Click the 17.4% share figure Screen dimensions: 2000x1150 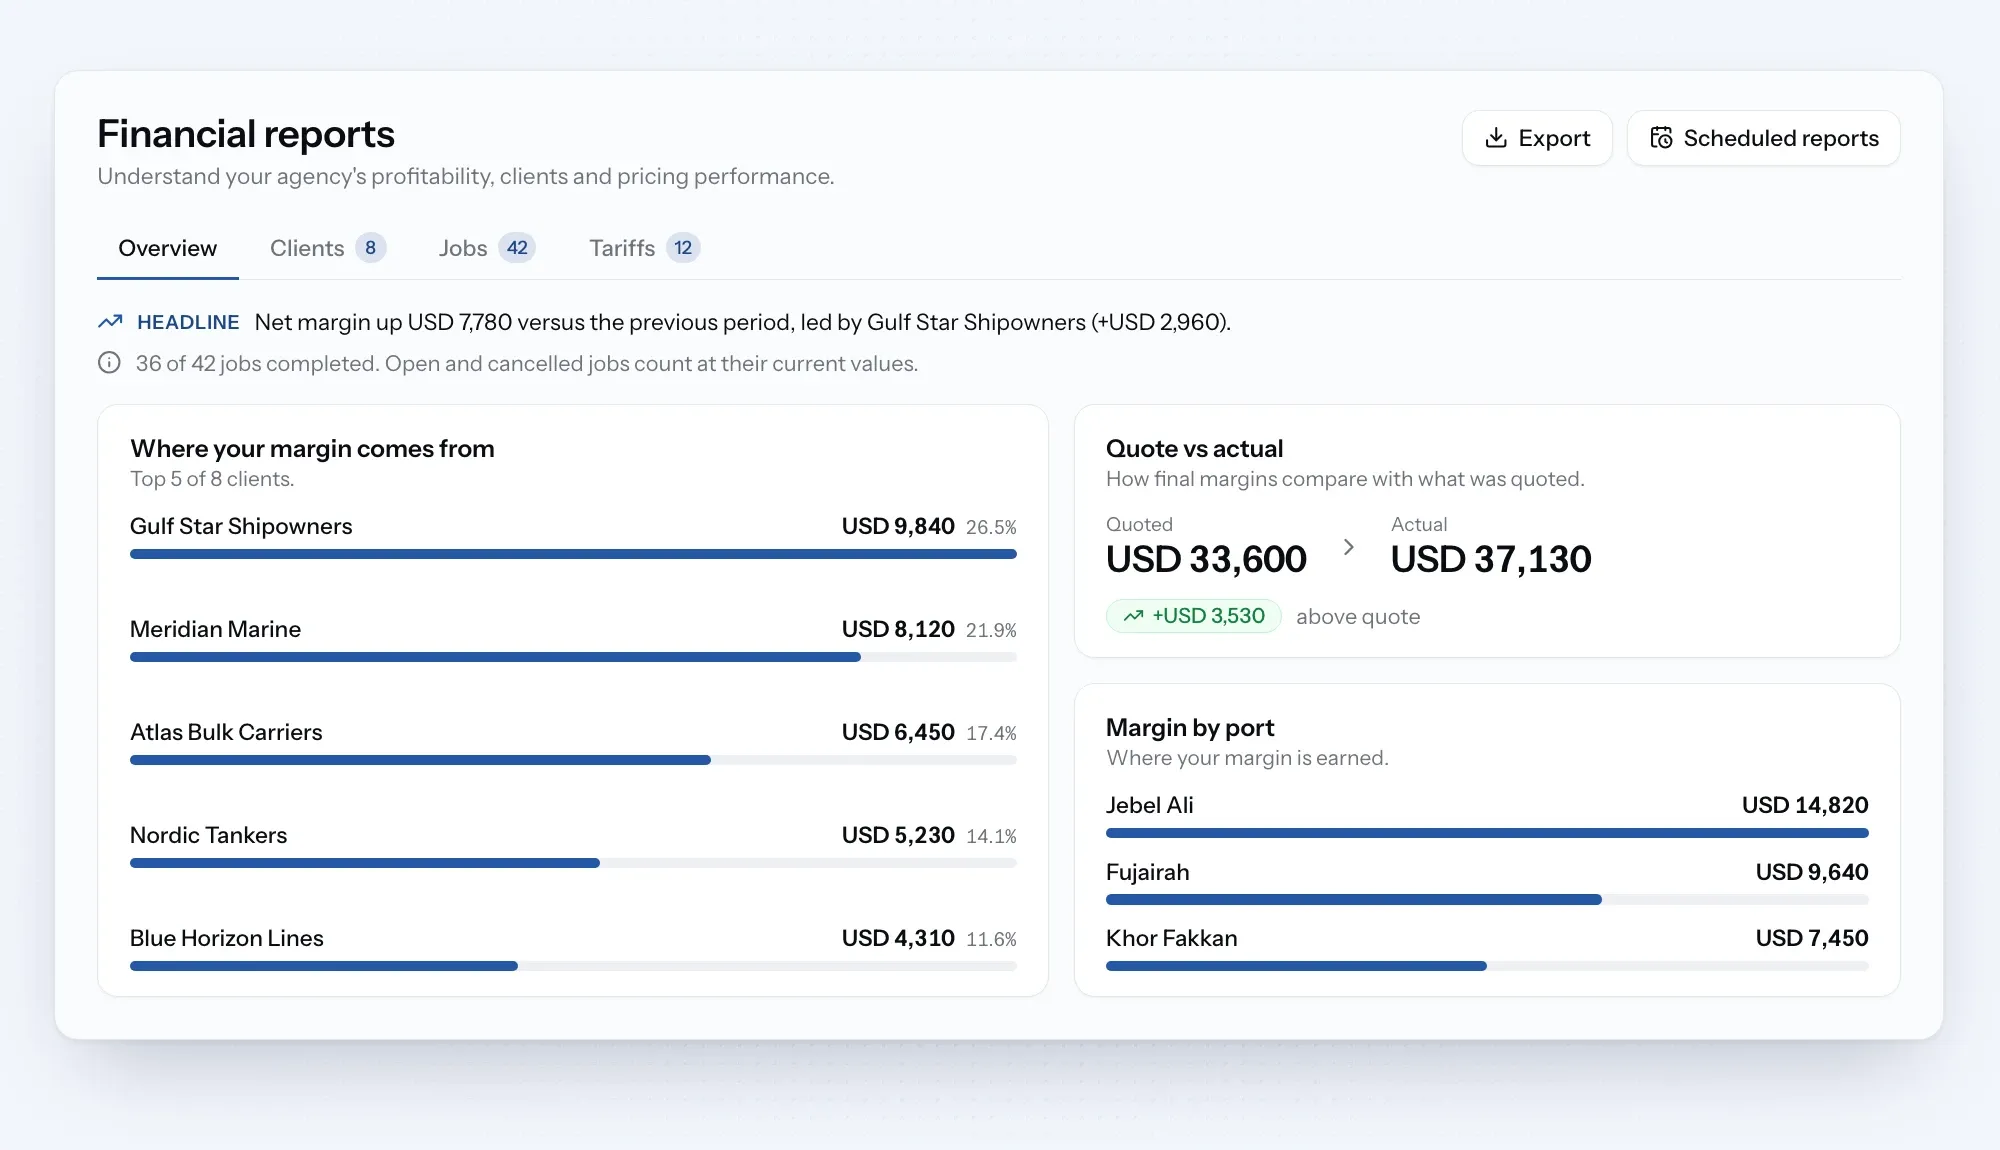(x=991, y=733)
